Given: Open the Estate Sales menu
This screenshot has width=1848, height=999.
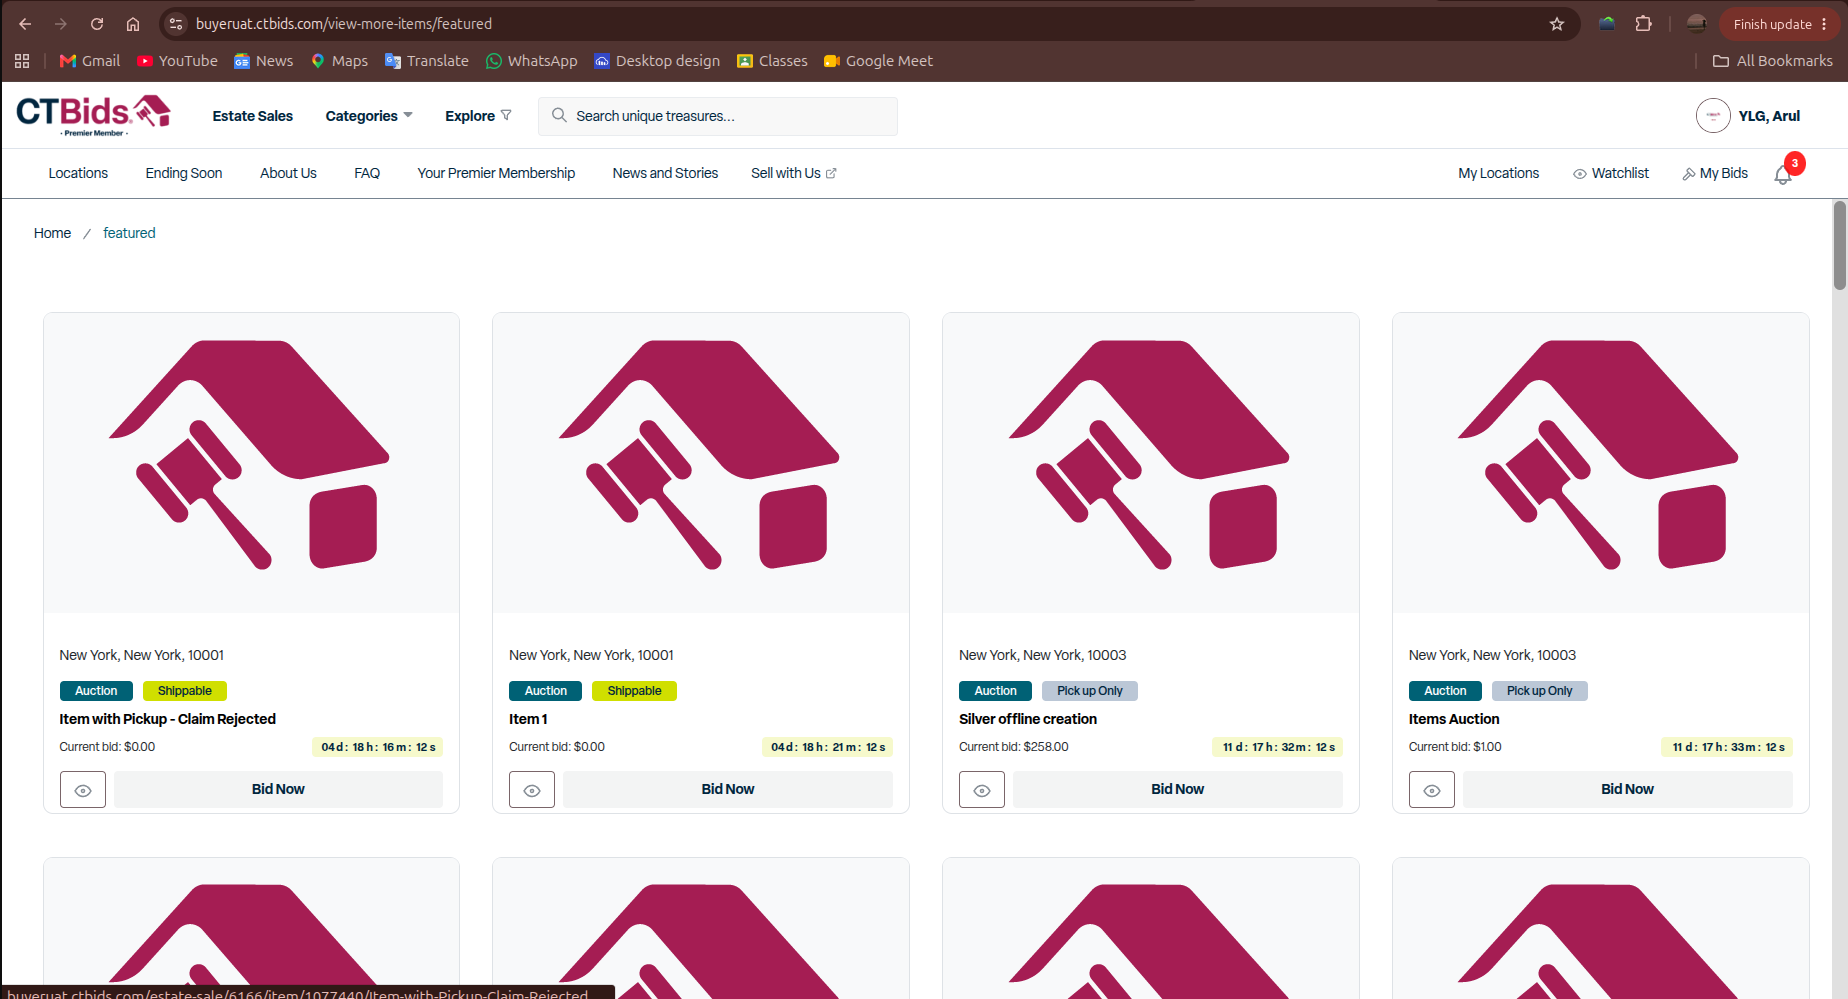Looking at the screenshot, I should coord(253,116).
